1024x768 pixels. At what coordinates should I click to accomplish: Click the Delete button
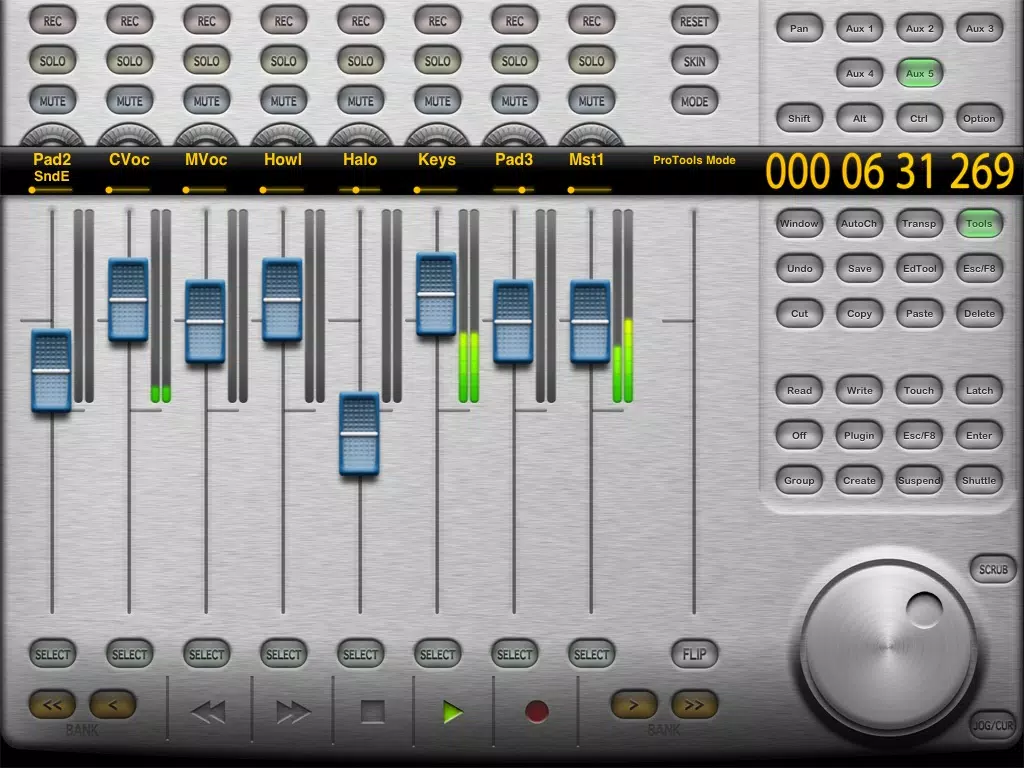pyautogui.click(x=980, y=313)
